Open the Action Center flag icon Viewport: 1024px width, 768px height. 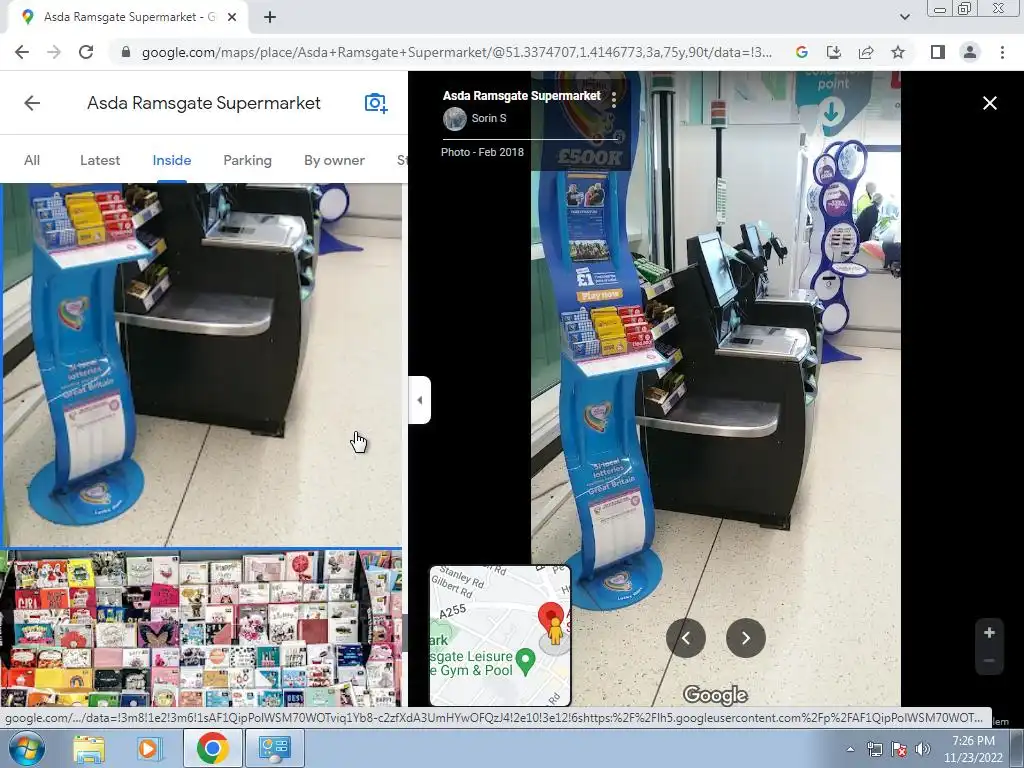click(899, 749)
